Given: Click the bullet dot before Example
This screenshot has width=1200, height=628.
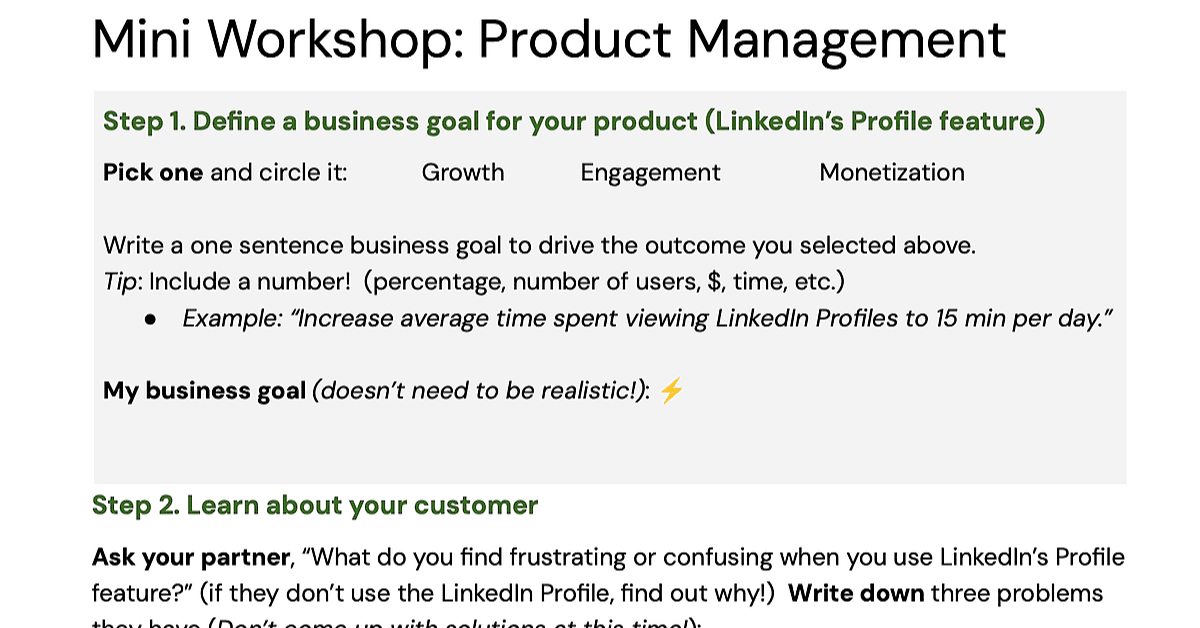Looking at the screenshot, I should pyautogui.click(x=150, y=320).
